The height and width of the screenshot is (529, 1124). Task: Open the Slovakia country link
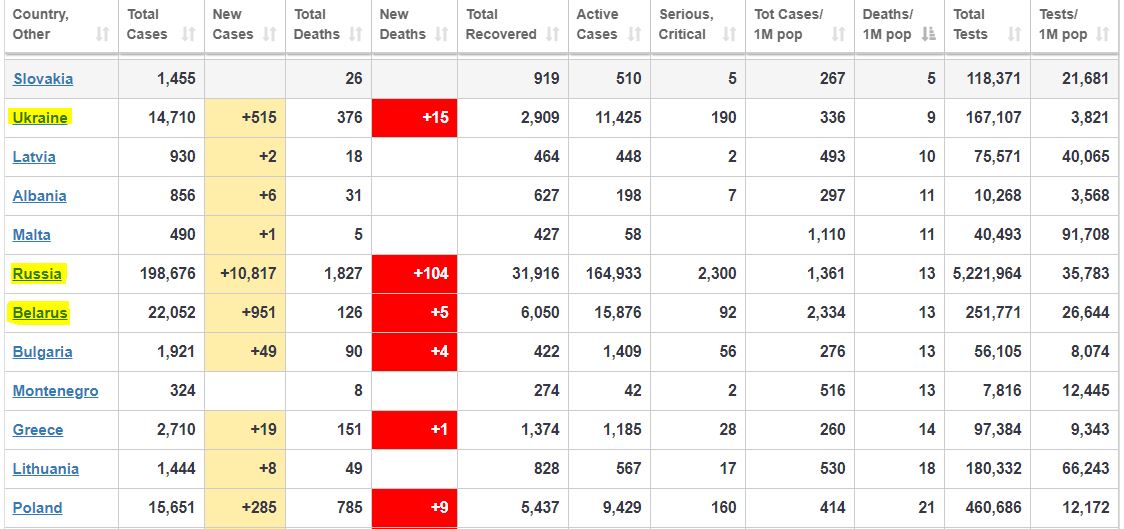point(43,79)
